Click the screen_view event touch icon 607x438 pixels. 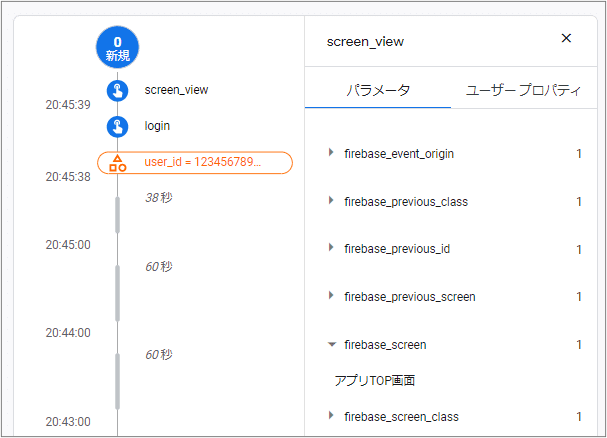point(117,91)
